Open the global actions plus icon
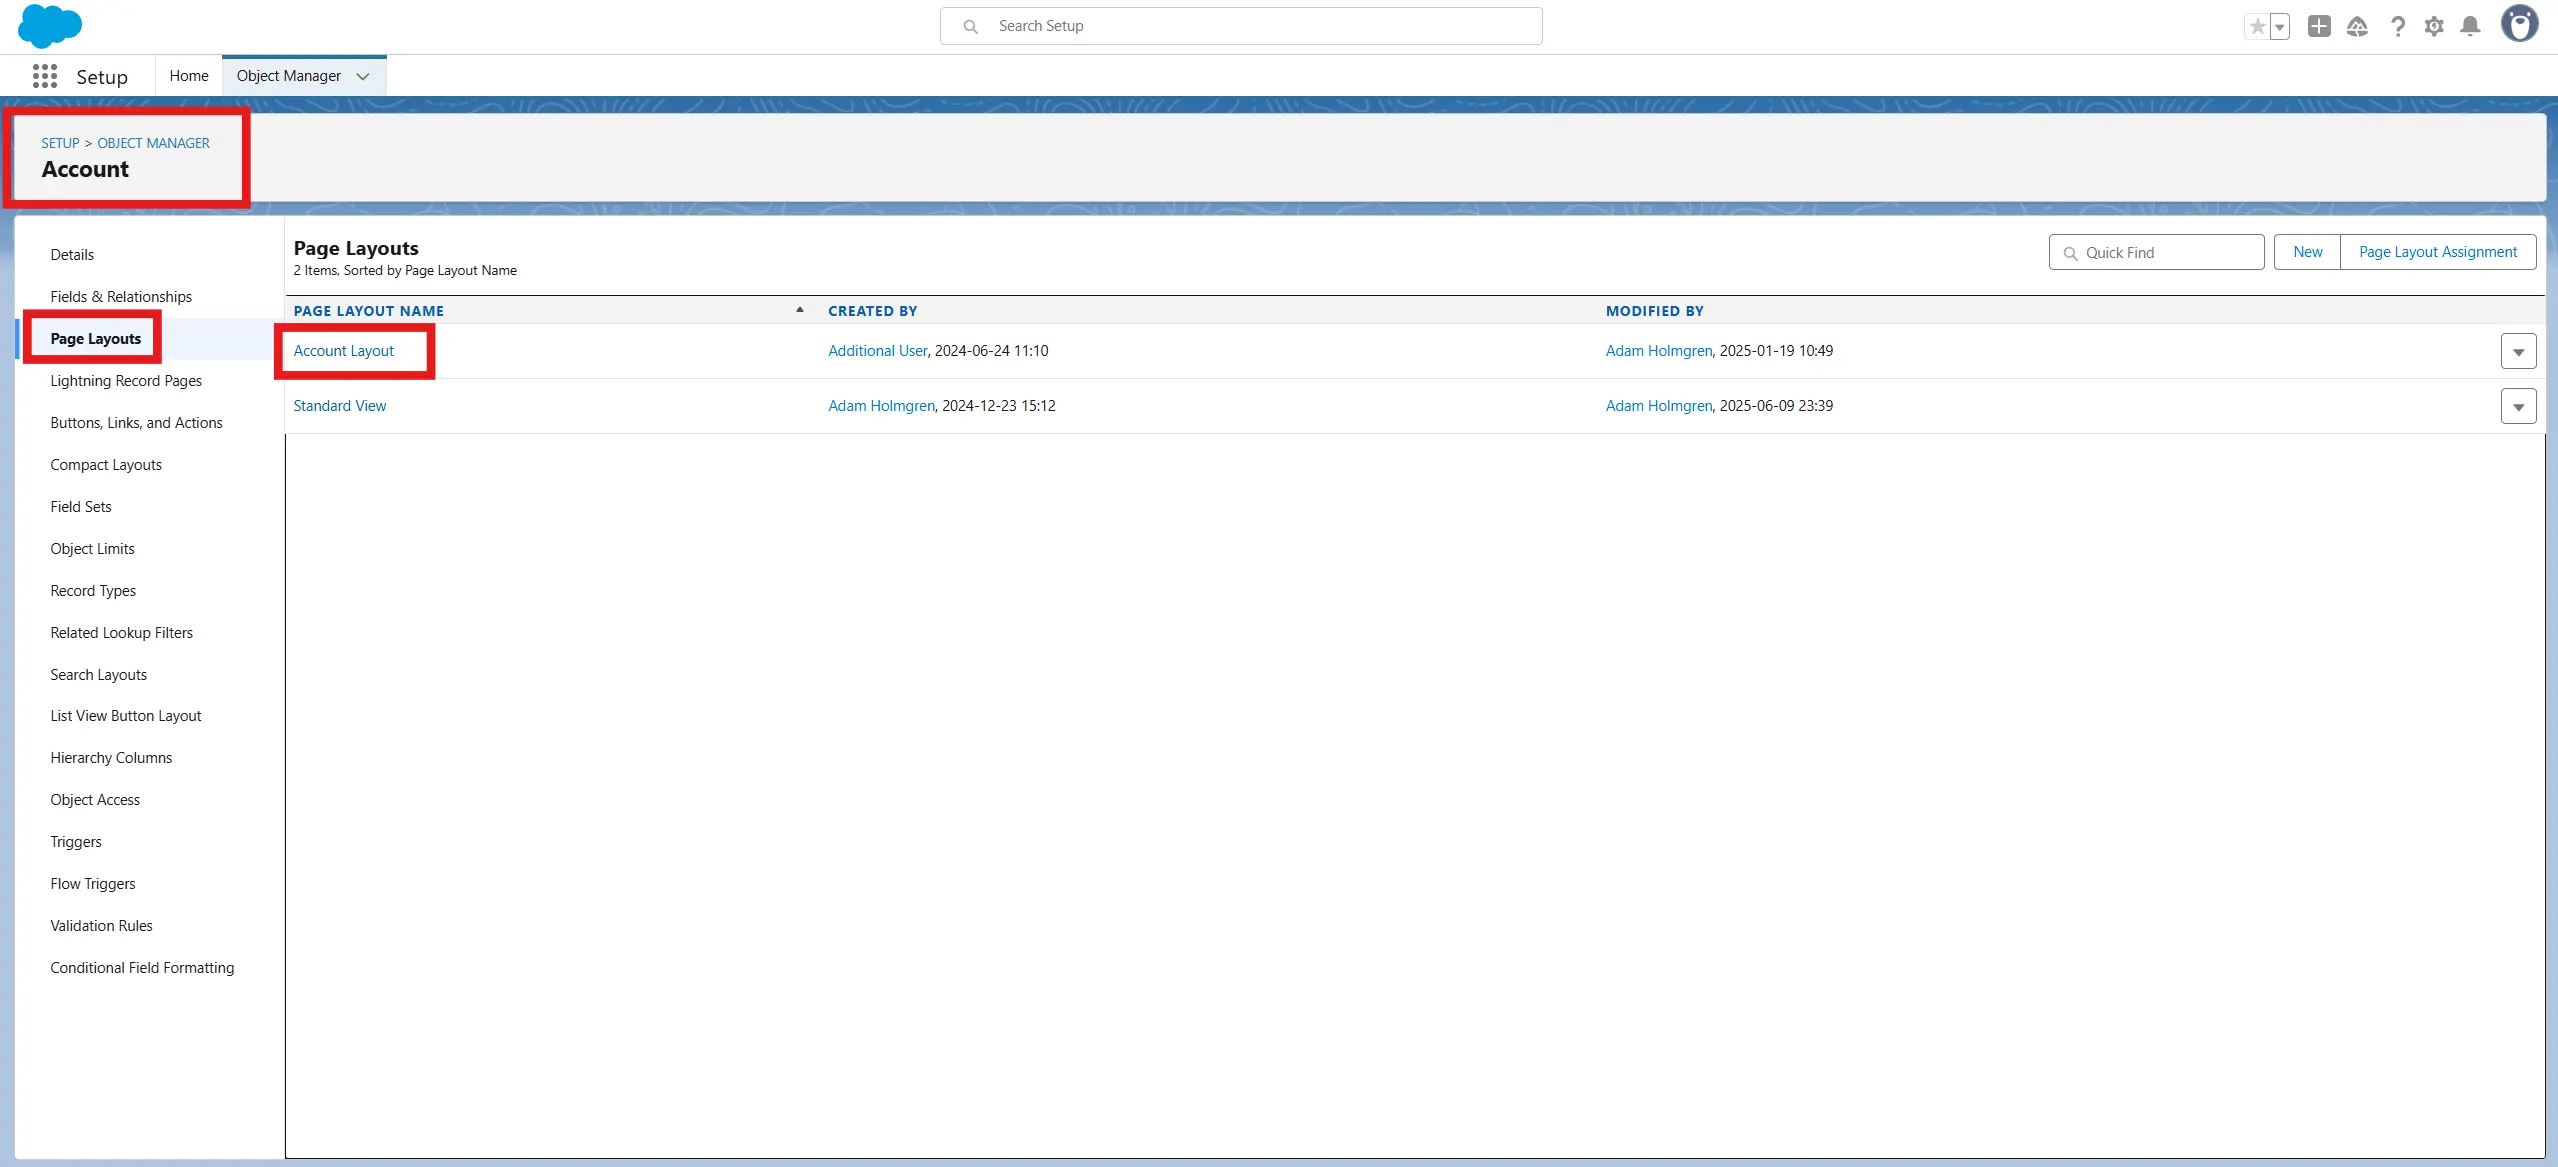 pyautogui.click(x=2318, y=27)
